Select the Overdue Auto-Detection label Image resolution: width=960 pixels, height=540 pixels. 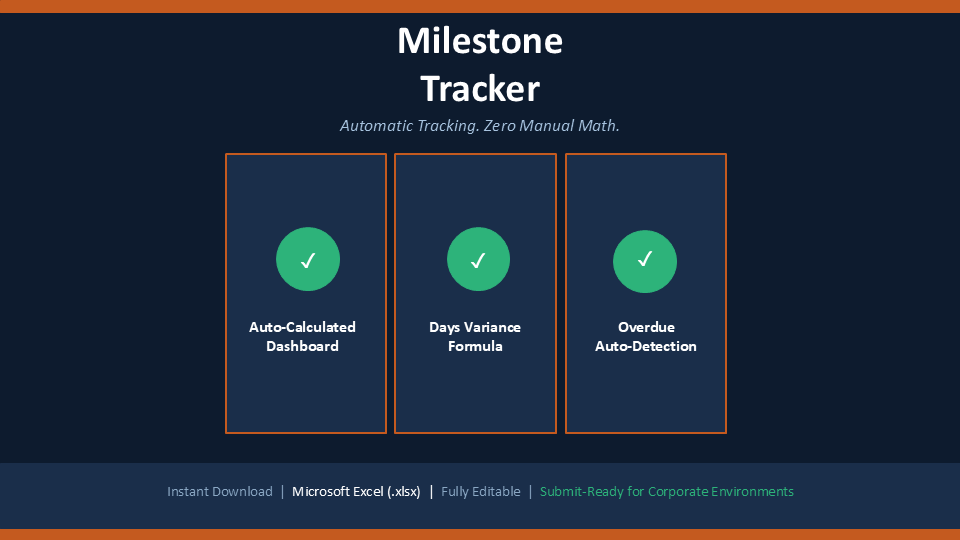tap(646, 337)
